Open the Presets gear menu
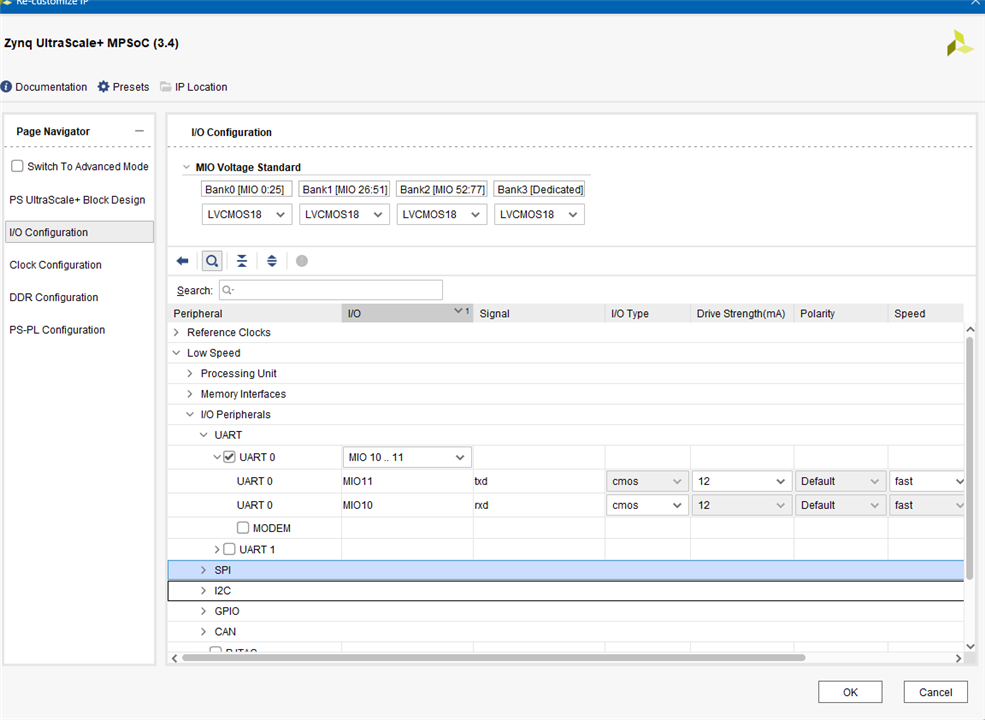985x720 pixels. [104, 87]
